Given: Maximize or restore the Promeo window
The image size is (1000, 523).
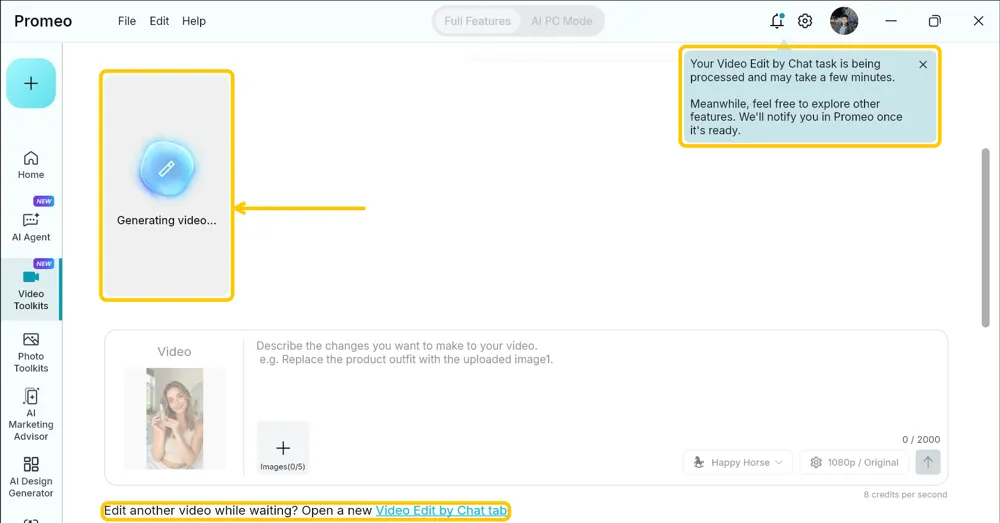Looking at the screenshot, I should pyautogui.click(x=934, y=21).
